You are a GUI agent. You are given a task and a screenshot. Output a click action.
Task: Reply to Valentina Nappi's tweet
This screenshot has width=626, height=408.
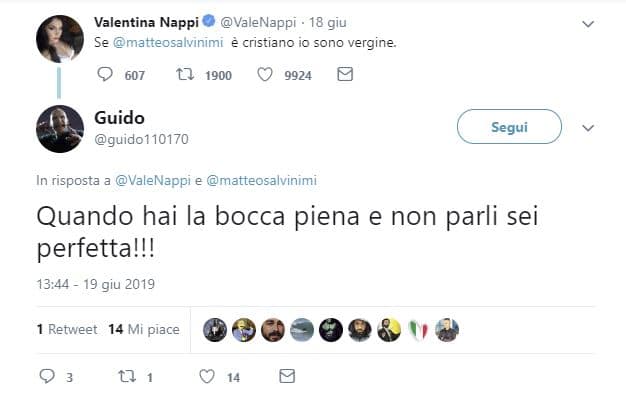tap(105, 74)
